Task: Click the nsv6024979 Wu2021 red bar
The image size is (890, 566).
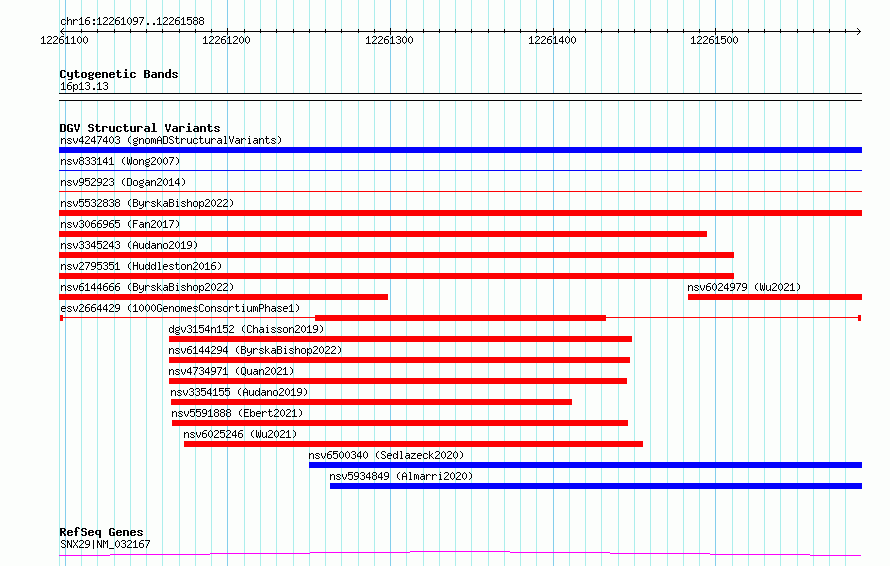Action: tap(775, 297)
